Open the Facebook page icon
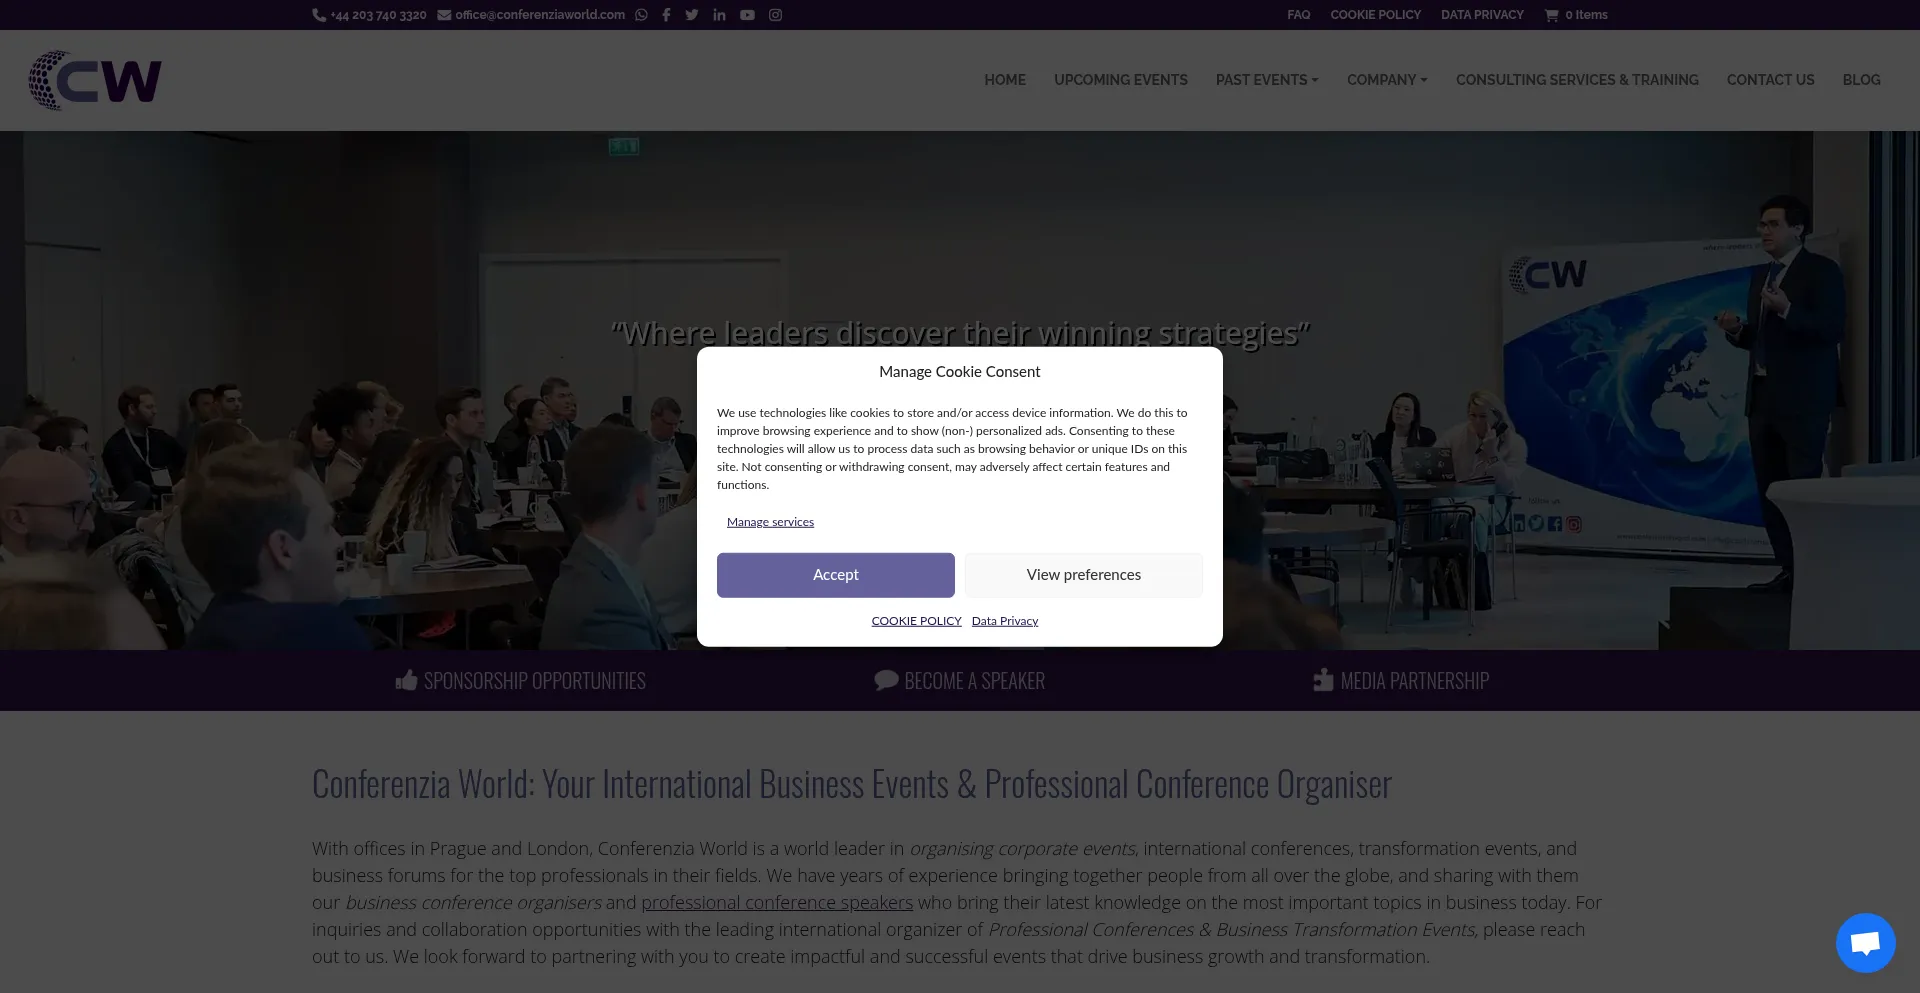 [x=666, y=15]
